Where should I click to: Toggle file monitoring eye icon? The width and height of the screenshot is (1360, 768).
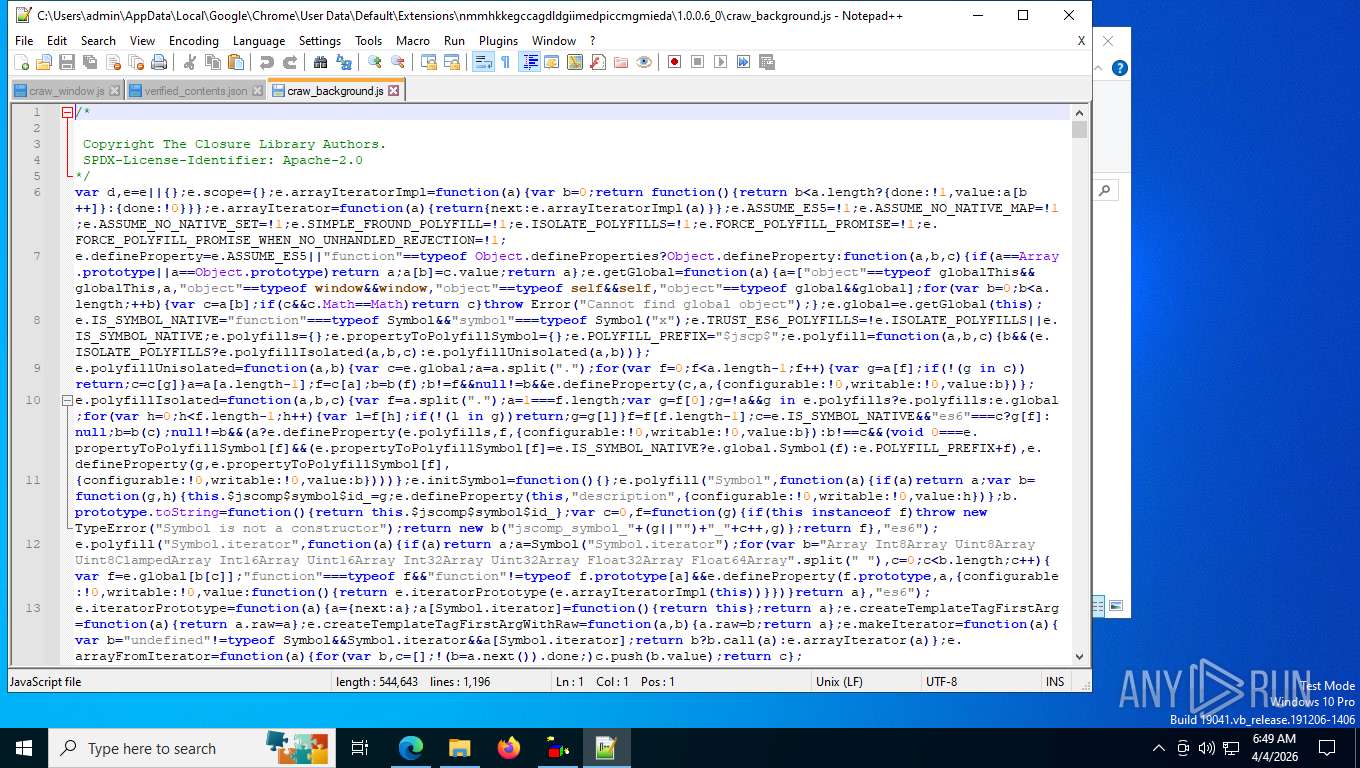[643, 62]
